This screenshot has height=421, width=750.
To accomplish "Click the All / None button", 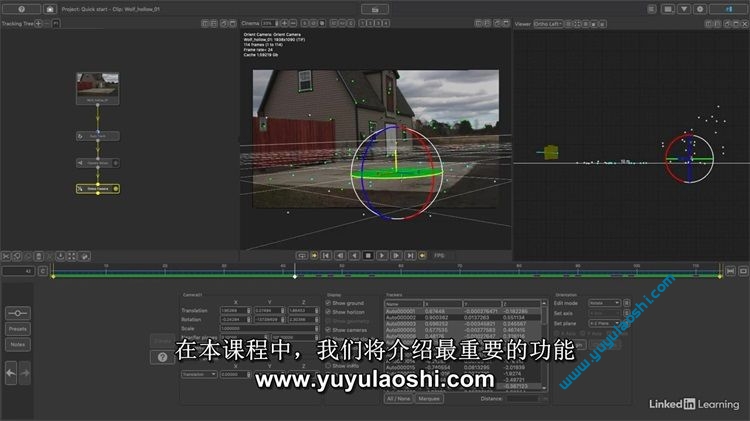I will [x=398, y=399].
